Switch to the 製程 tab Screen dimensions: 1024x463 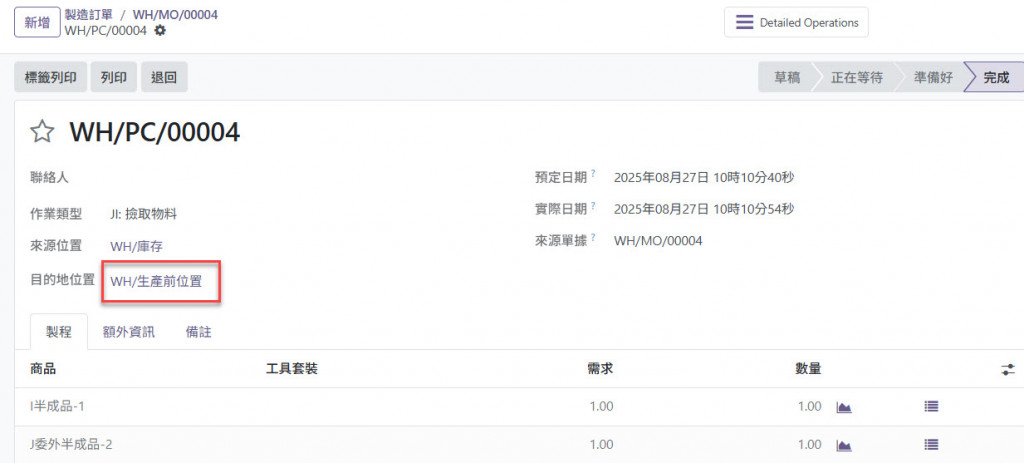point(58,332)
